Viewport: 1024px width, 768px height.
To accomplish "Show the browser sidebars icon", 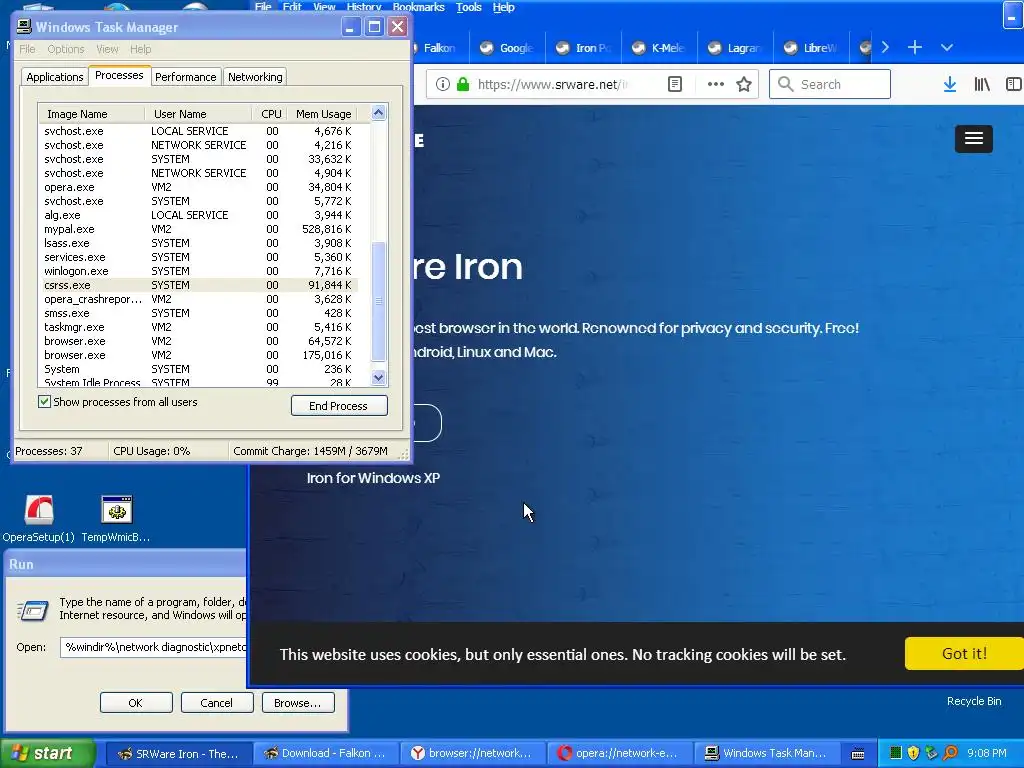I will (1014, 84).
